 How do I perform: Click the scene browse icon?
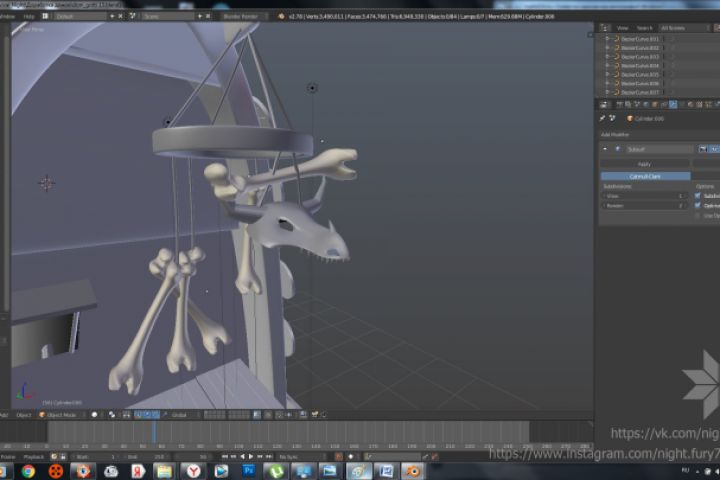(x=132, y=16)
